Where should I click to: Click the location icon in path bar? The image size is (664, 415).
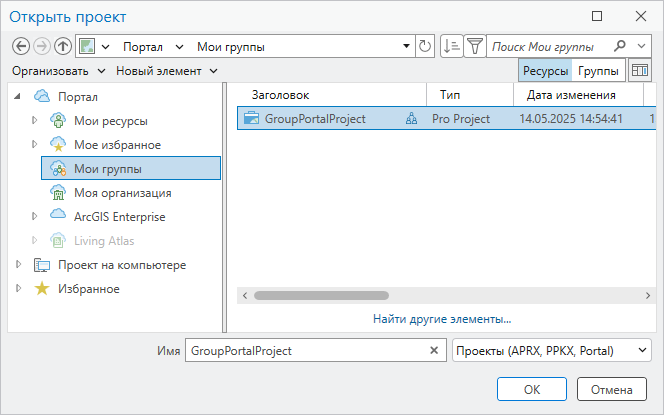point(87,46)
